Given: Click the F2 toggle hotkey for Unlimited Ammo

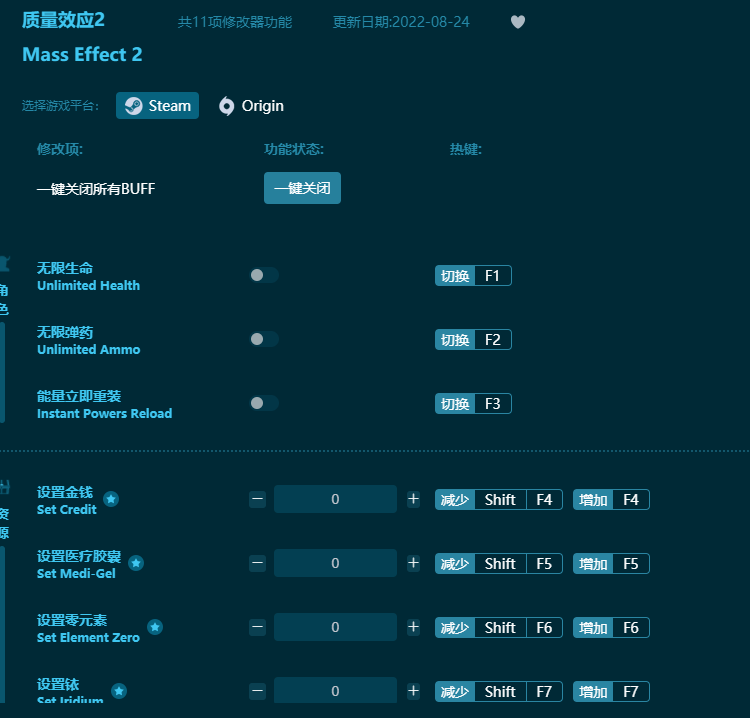Looking at the screenshot, I should pos(473,340).
